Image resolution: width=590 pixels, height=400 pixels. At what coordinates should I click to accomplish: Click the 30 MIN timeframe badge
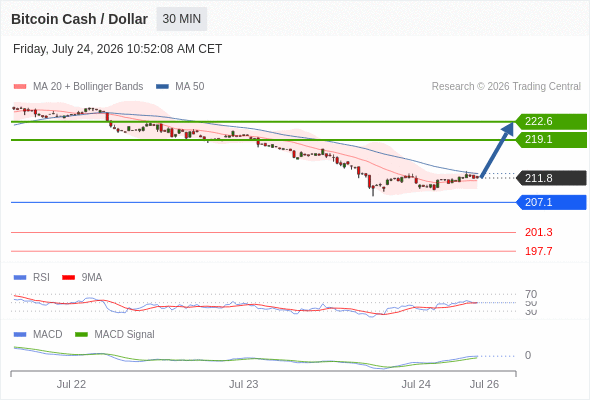tap(182, 19)
